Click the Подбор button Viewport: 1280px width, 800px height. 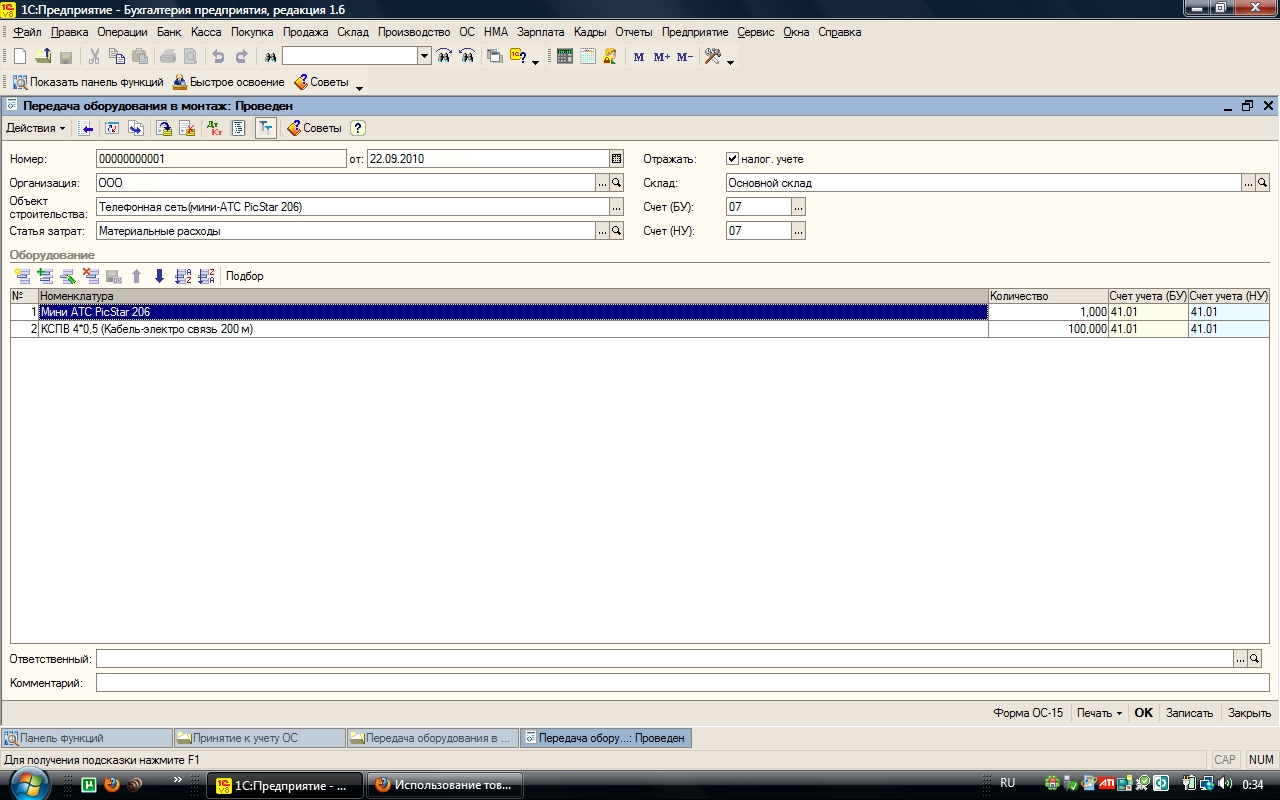click(245, 276)
